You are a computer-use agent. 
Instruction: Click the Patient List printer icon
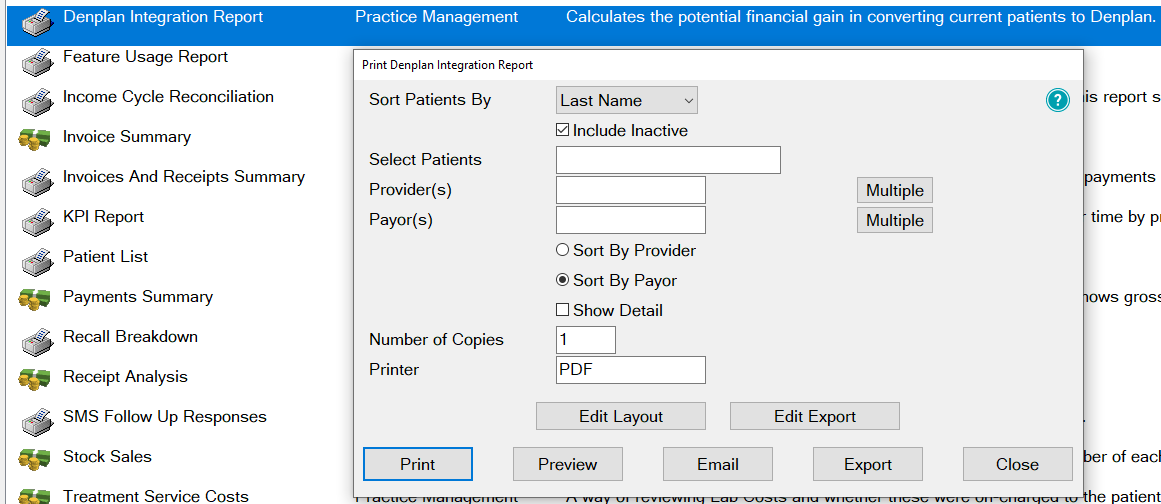click(x=37, y=259)
